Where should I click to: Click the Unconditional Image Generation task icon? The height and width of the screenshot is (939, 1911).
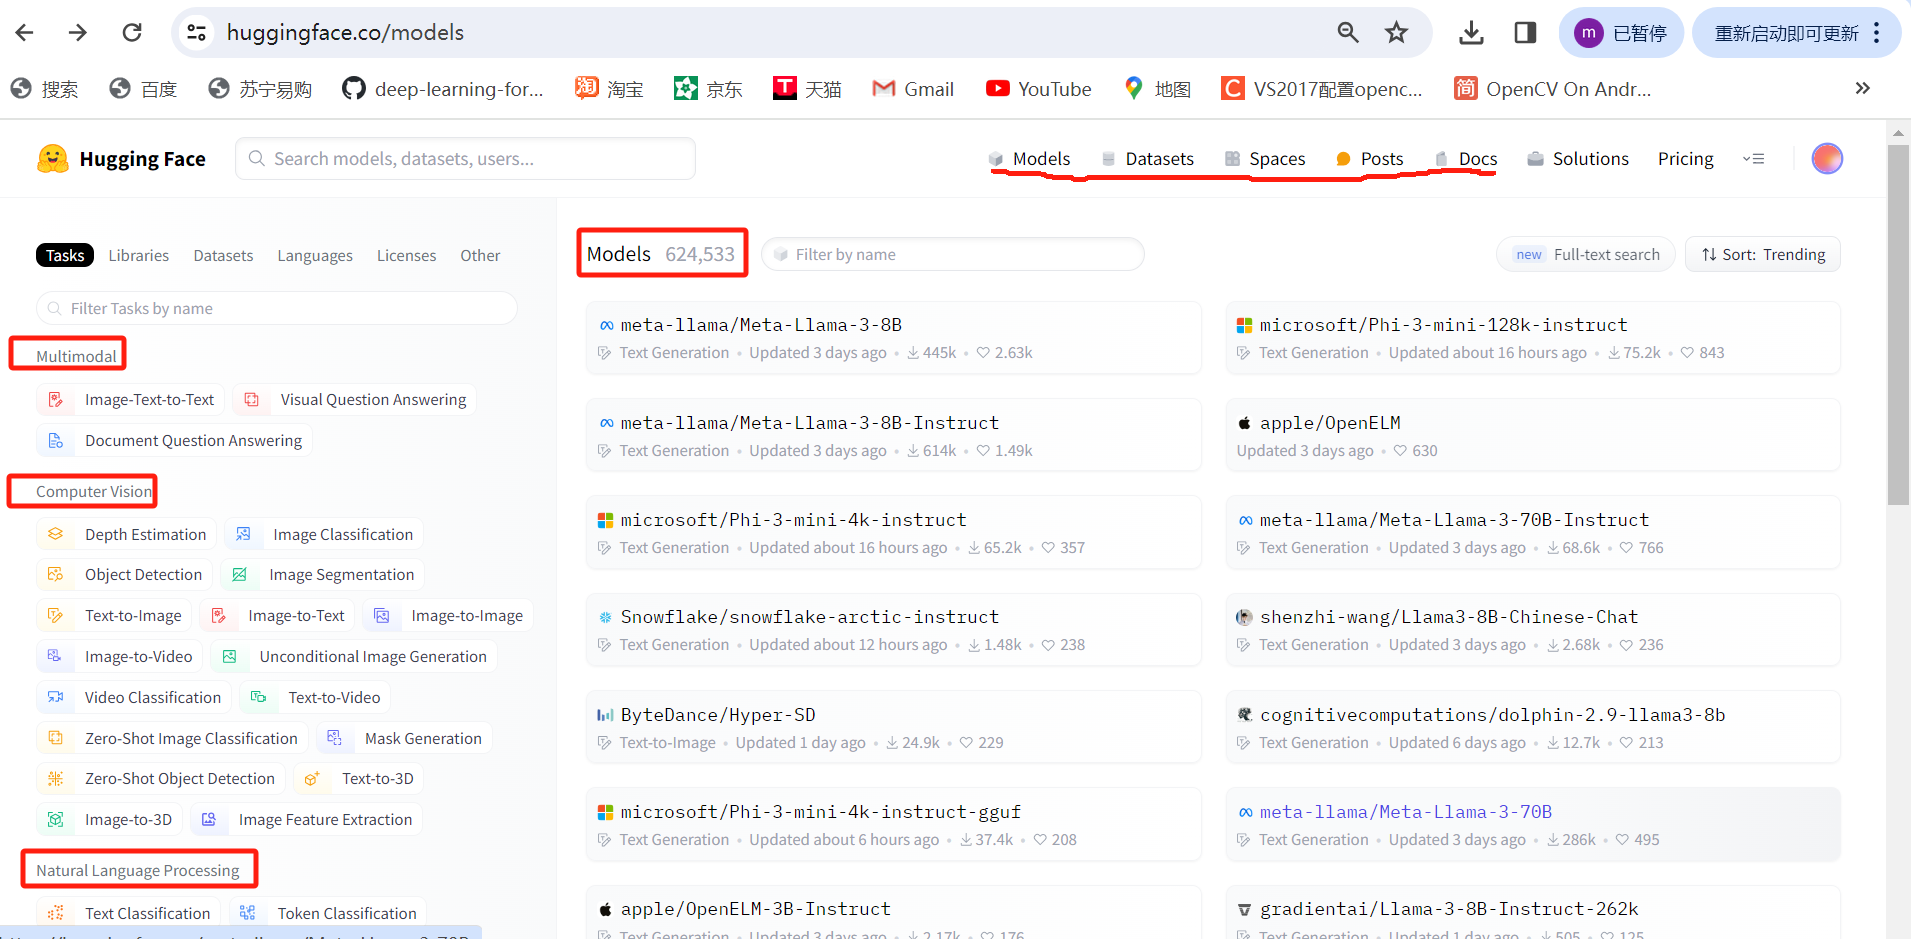[x=230, y=656]
